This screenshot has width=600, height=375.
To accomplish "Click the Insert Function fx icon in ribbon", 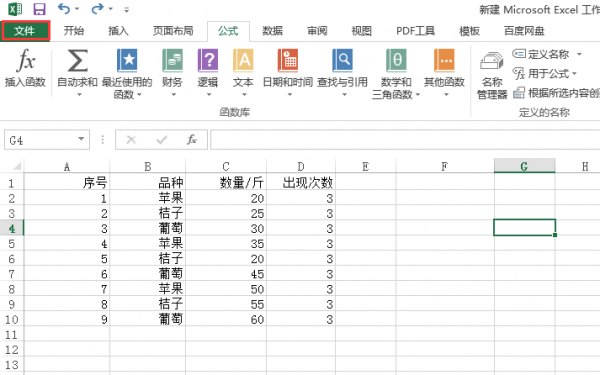I will pos(25,60).
